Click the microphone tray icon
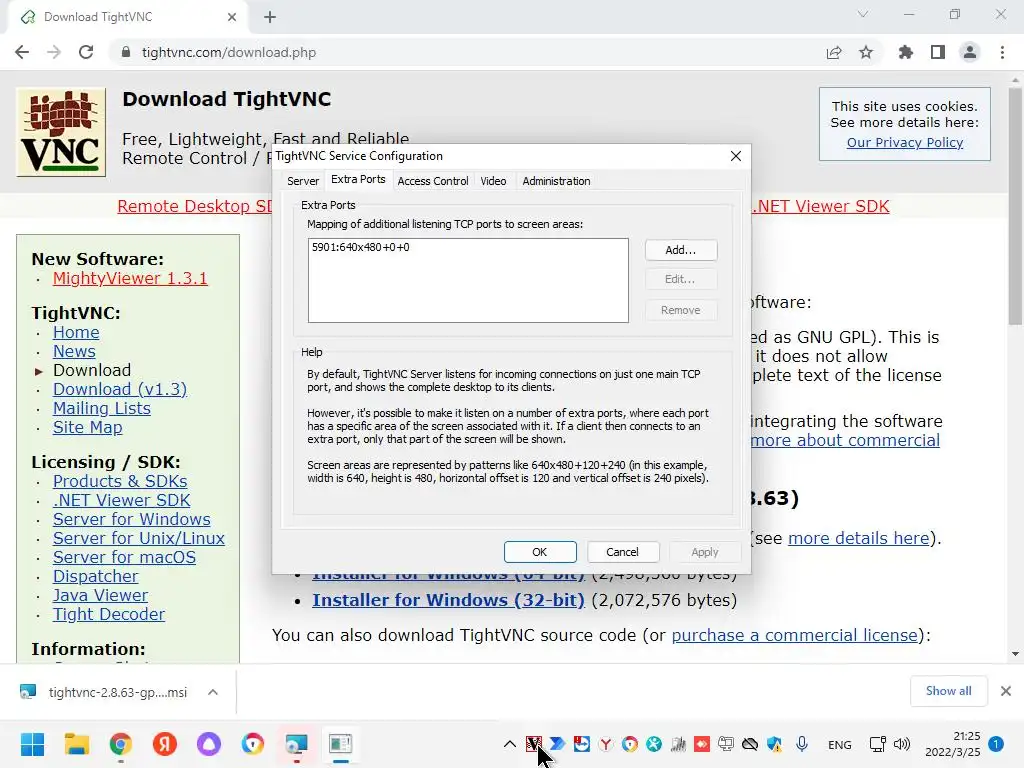This screenshot has width=1024, height=768. click(802, 744)
